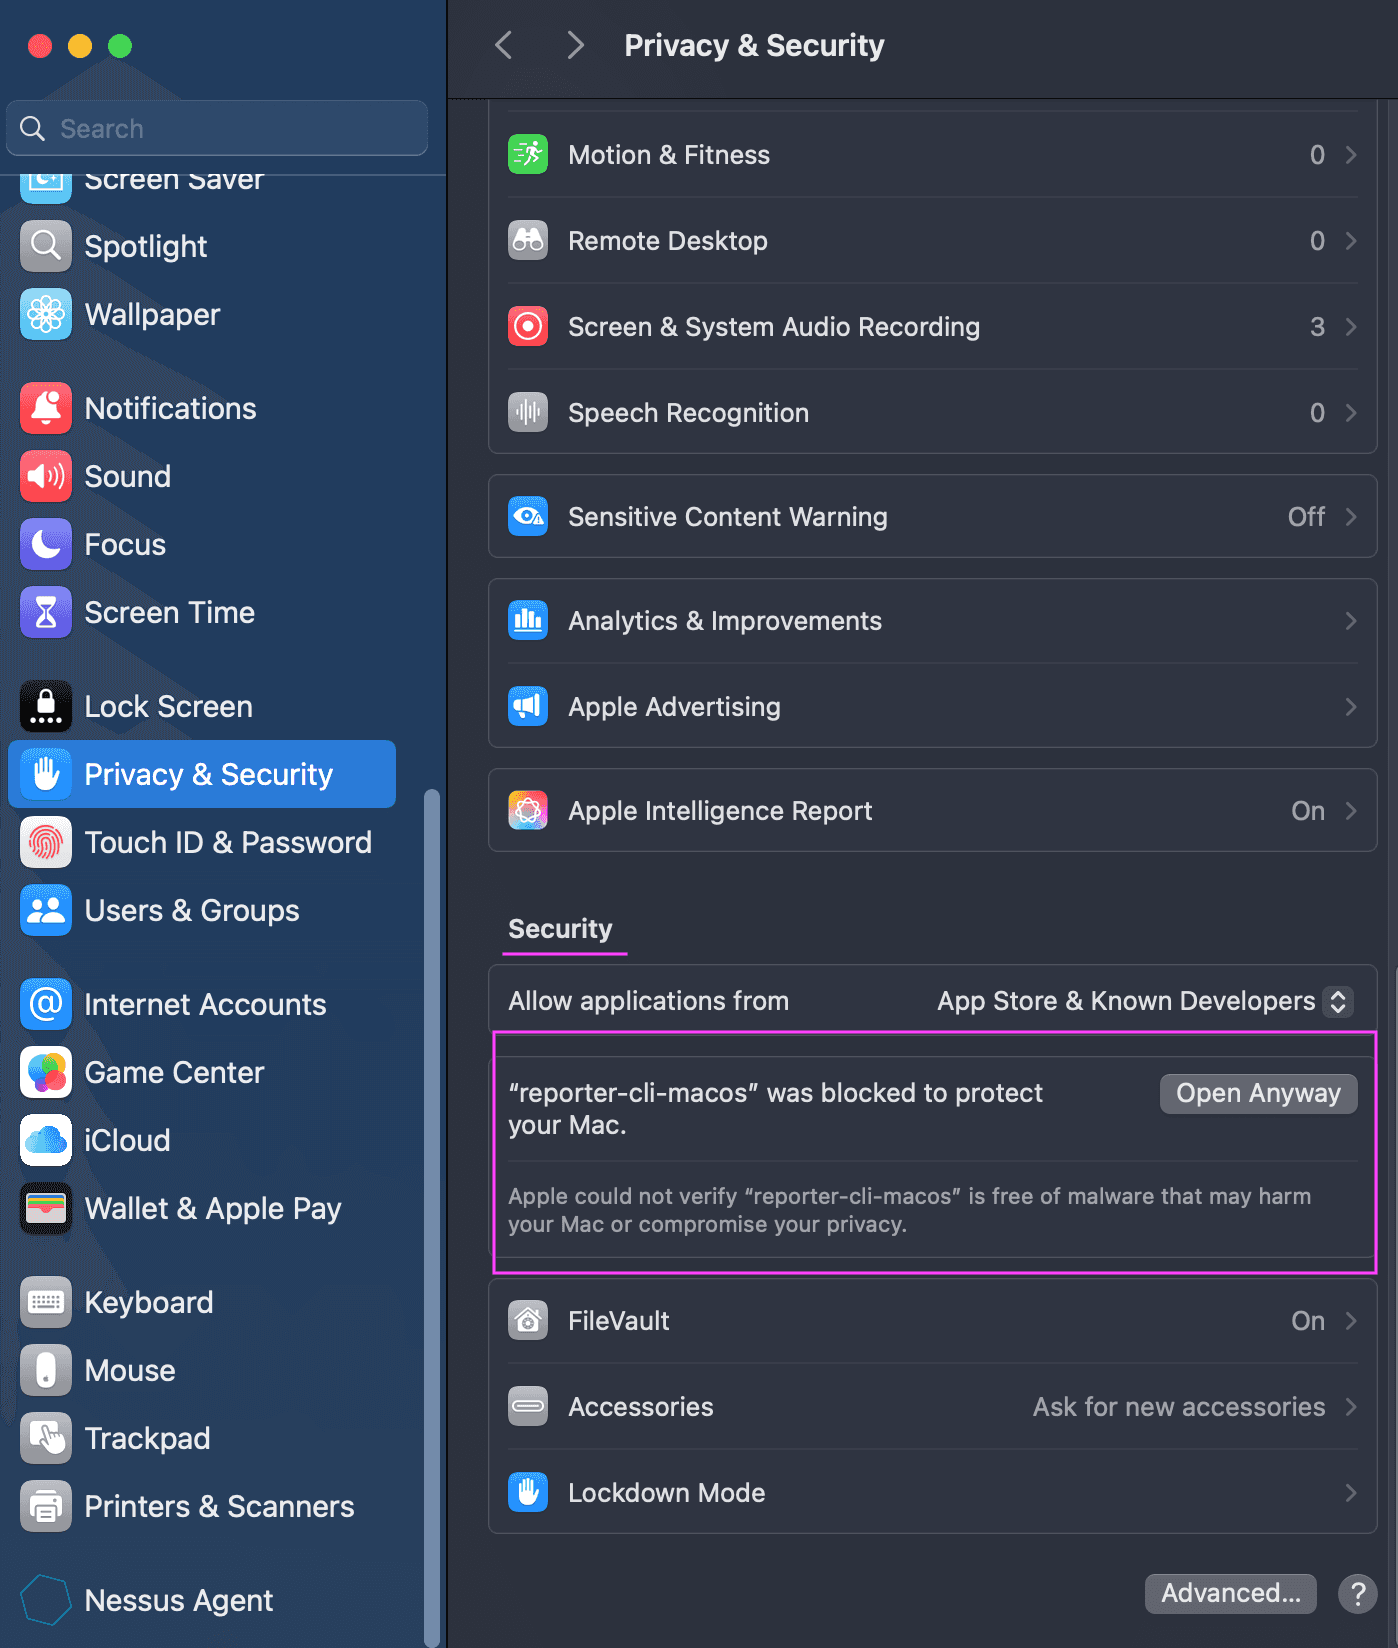Click the Speech Recognition waveform icon

point(527,413)
